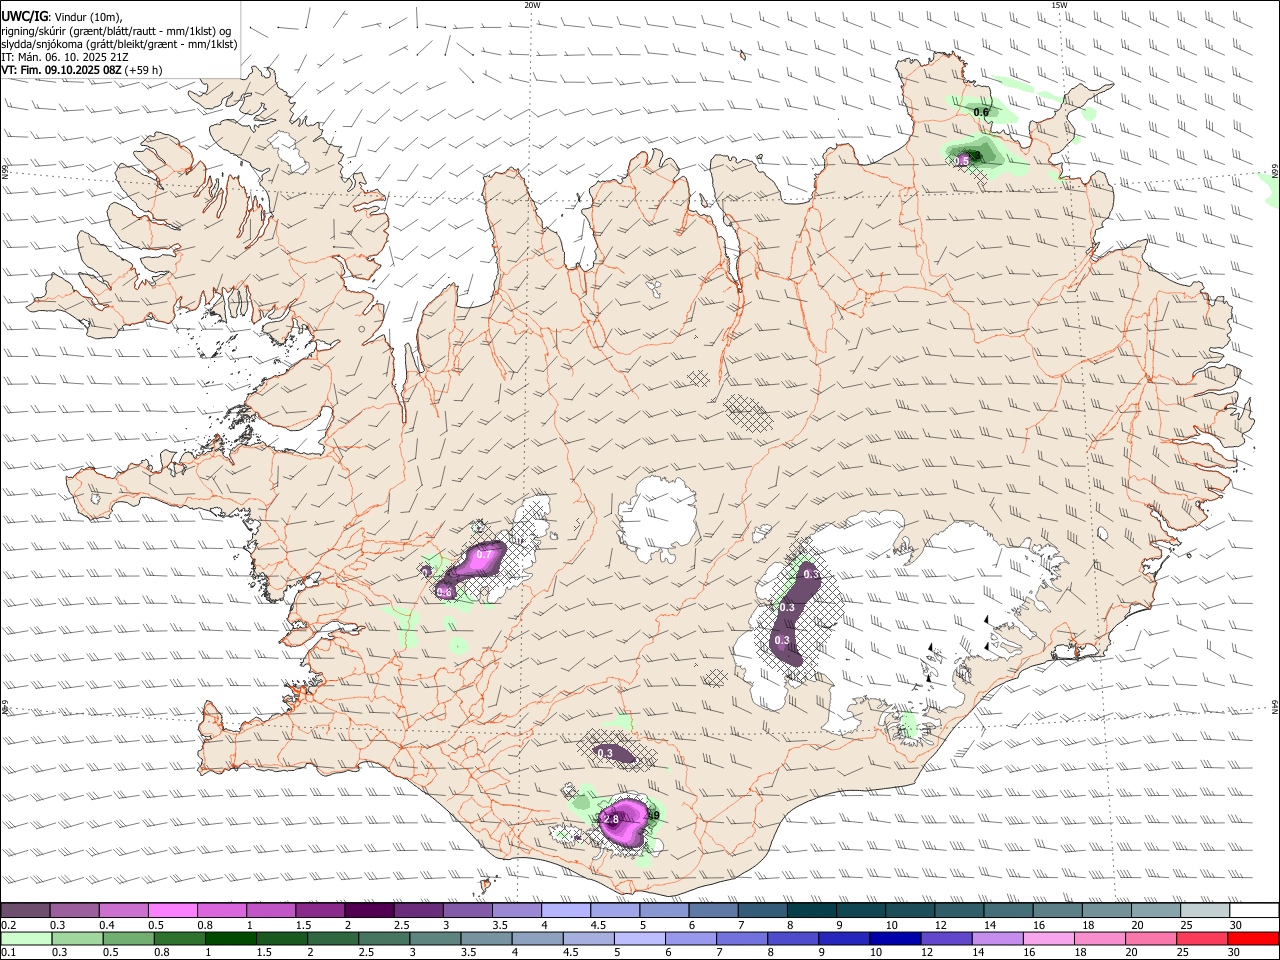This screenshot has height=960, width=1280.
Task: Pick lower legend red swatch starting at 25
Action: coord(1201,938)
